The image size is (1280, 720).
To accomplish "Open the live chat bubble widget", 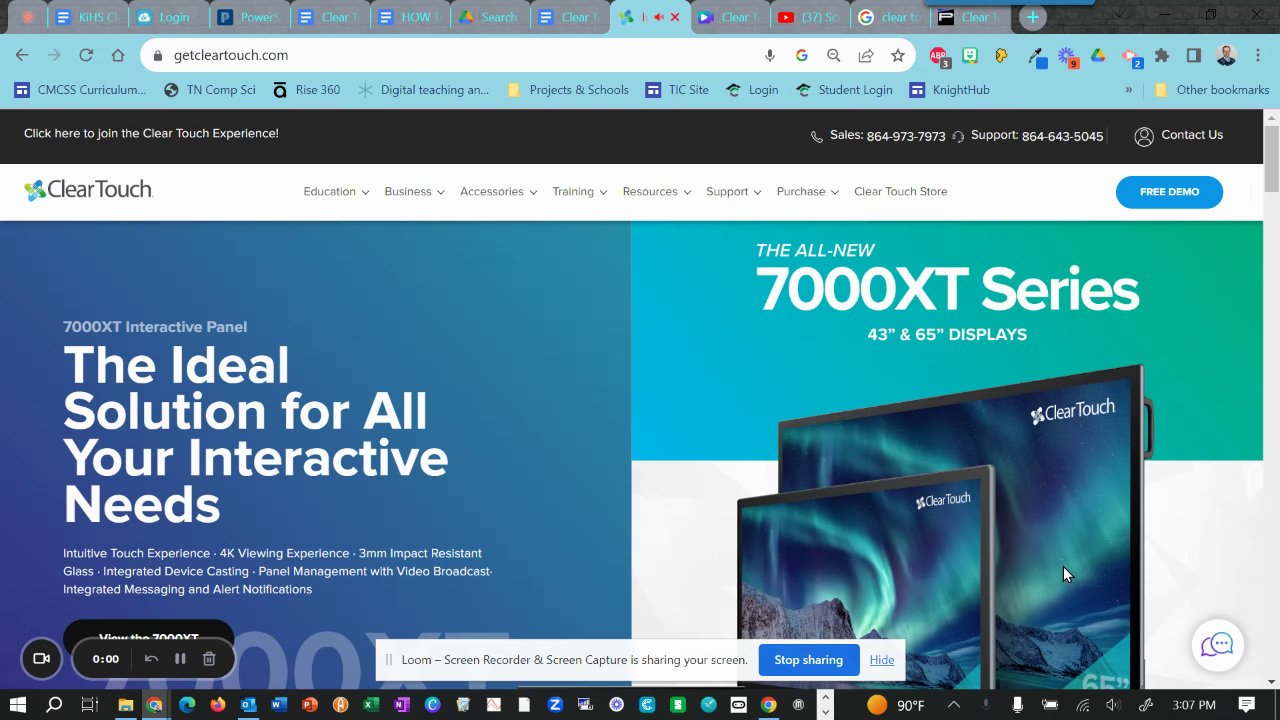I will pyautogui.click(x=1217, y=645).
